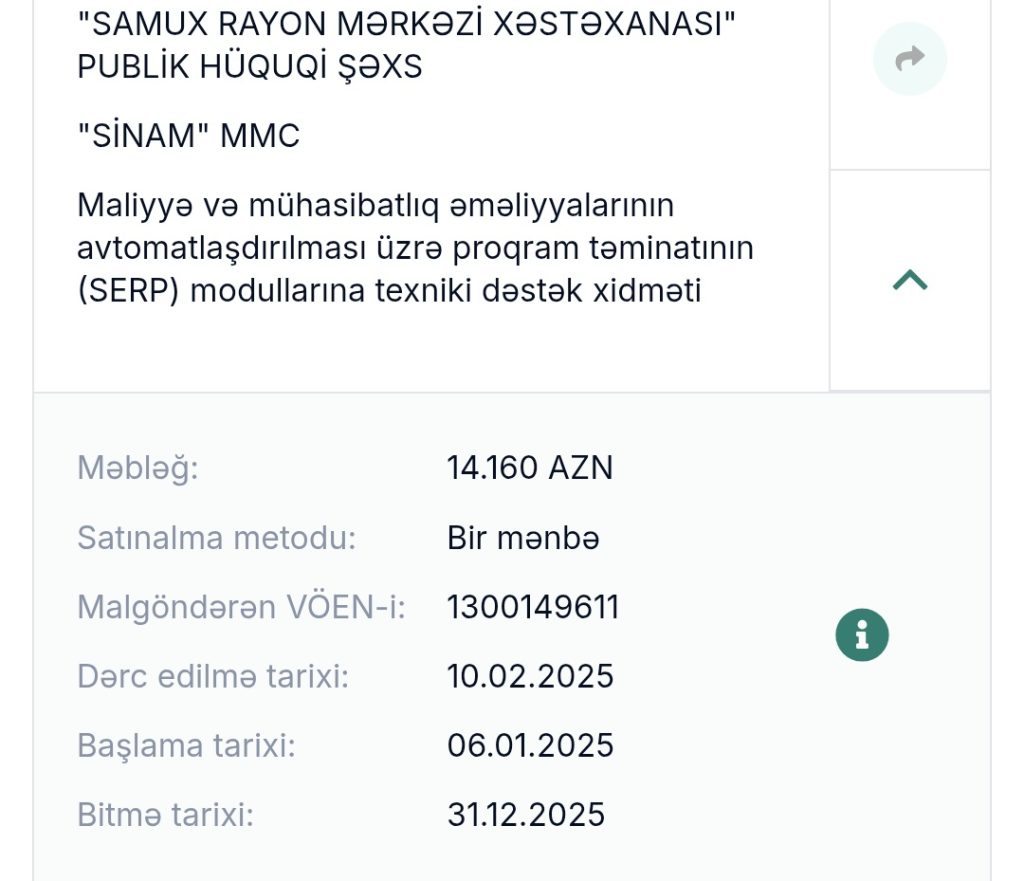This screenshot has height=881, width=1024.
Task: Click the description line starting with "Maliyyə"
Action: pos(376,205)
